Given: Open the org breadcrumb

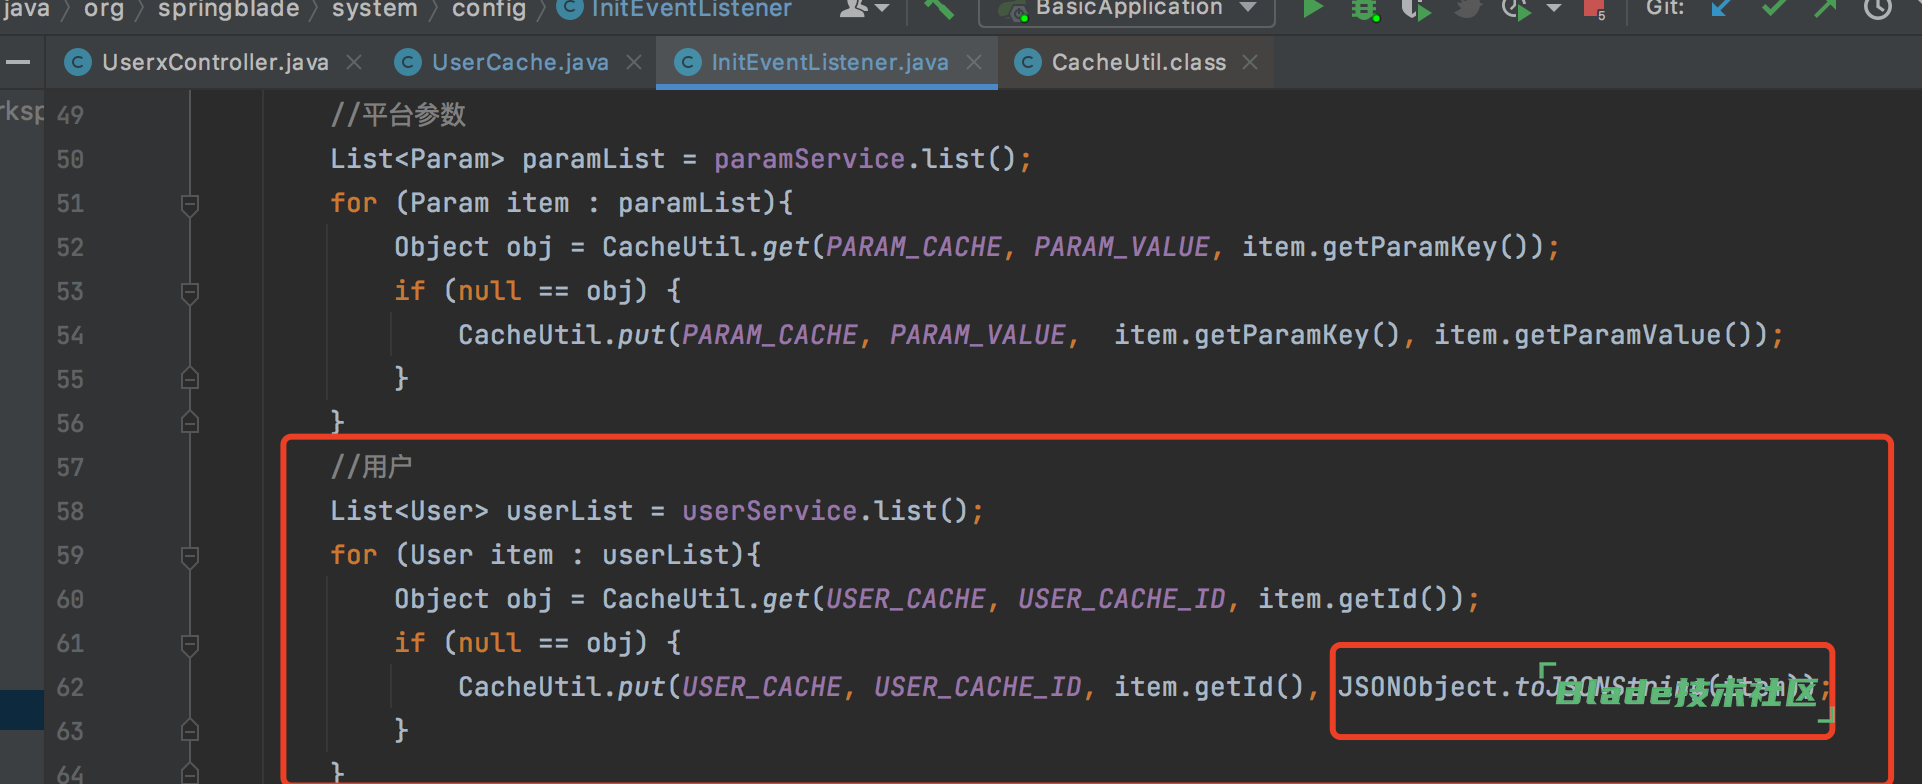Looking at the screenshot, I should click(104, 9).
